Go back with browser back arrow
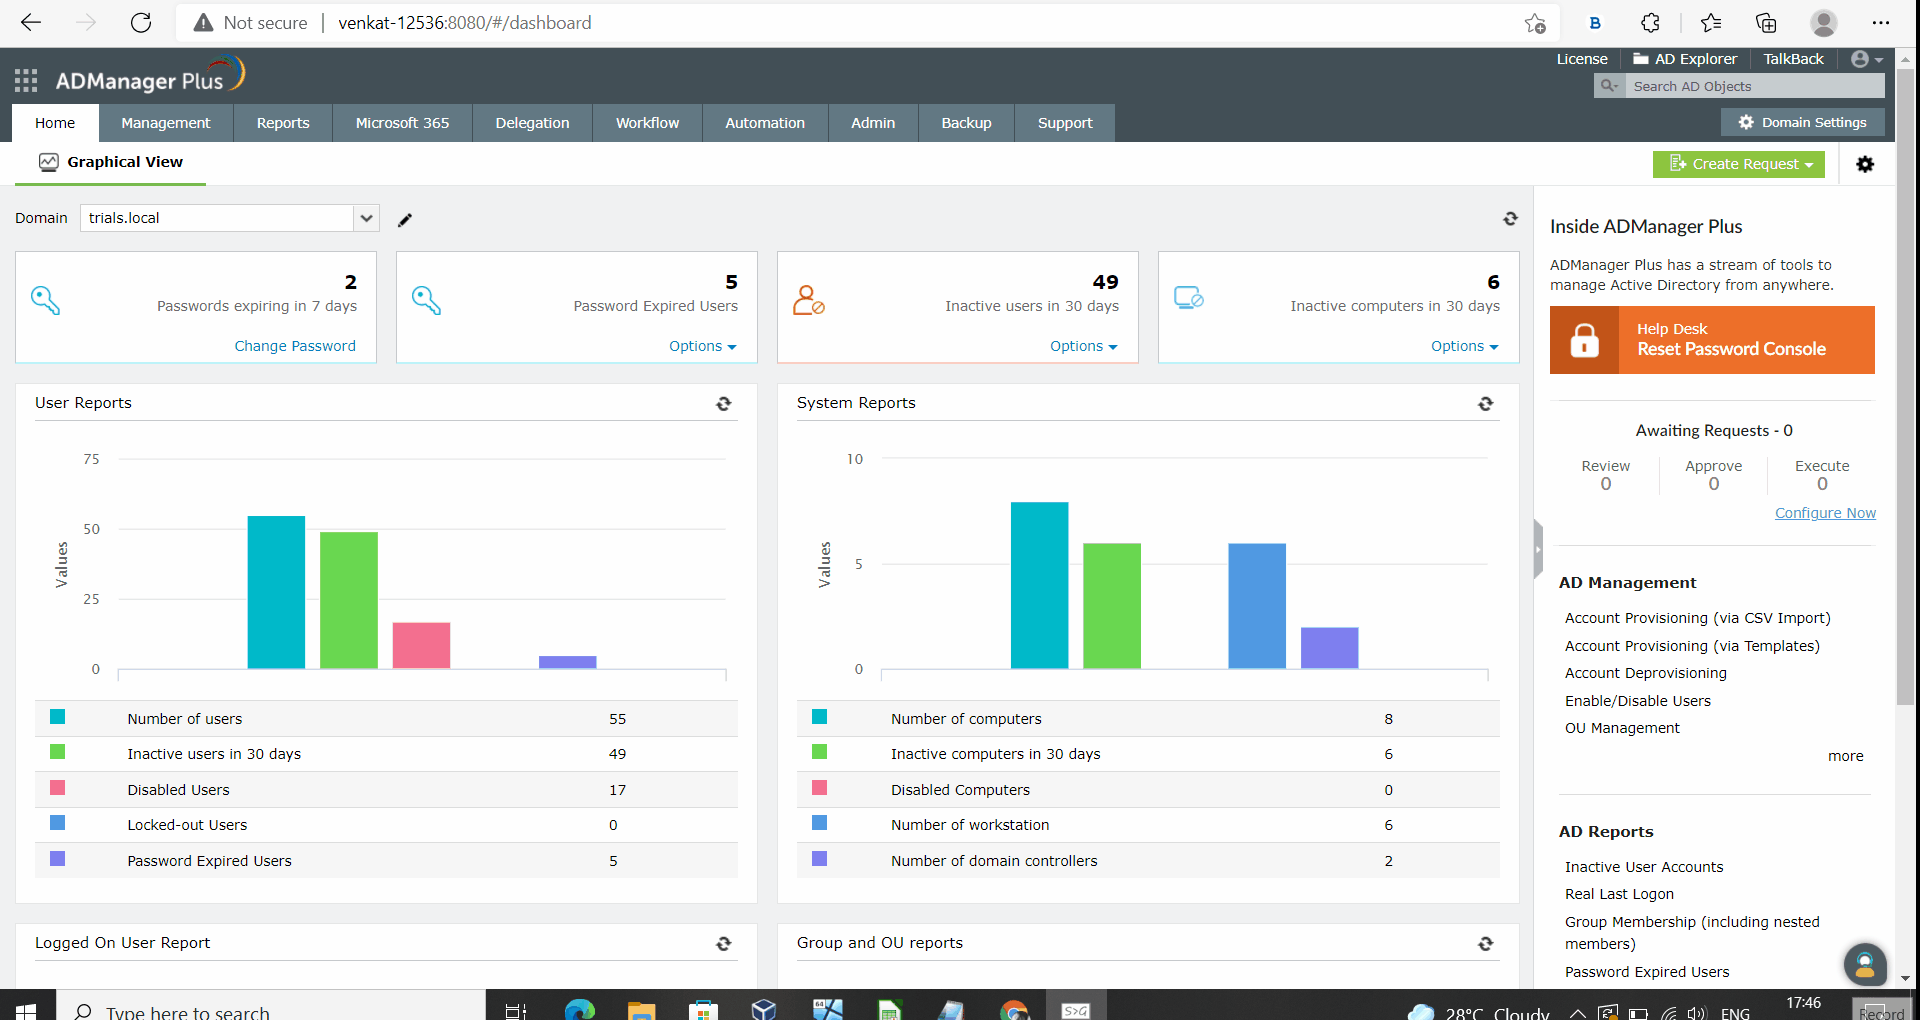1920x1020 pixels. tap(31, 23)
